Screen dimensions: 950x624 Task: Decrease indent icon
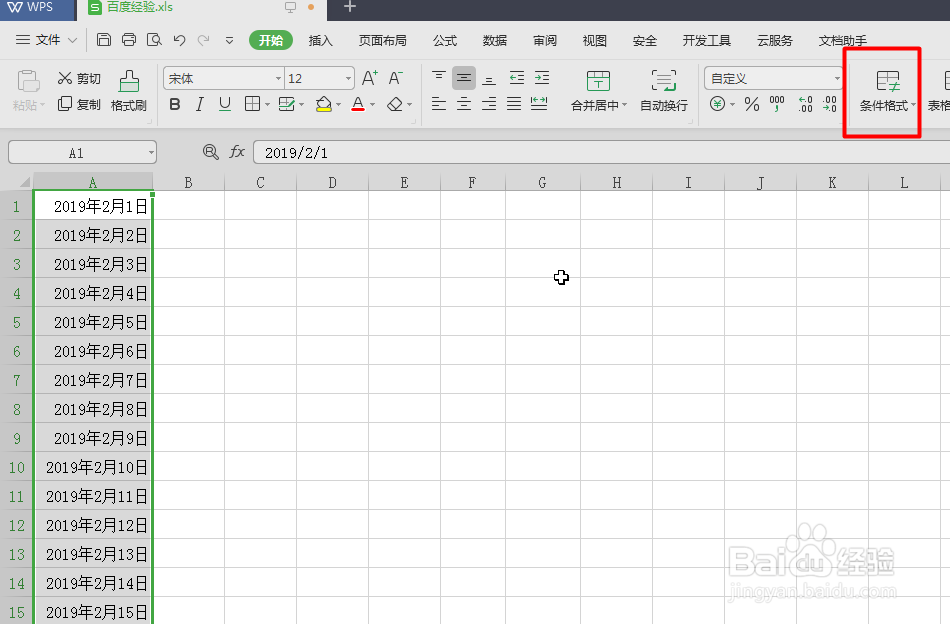tap(517, 78)
